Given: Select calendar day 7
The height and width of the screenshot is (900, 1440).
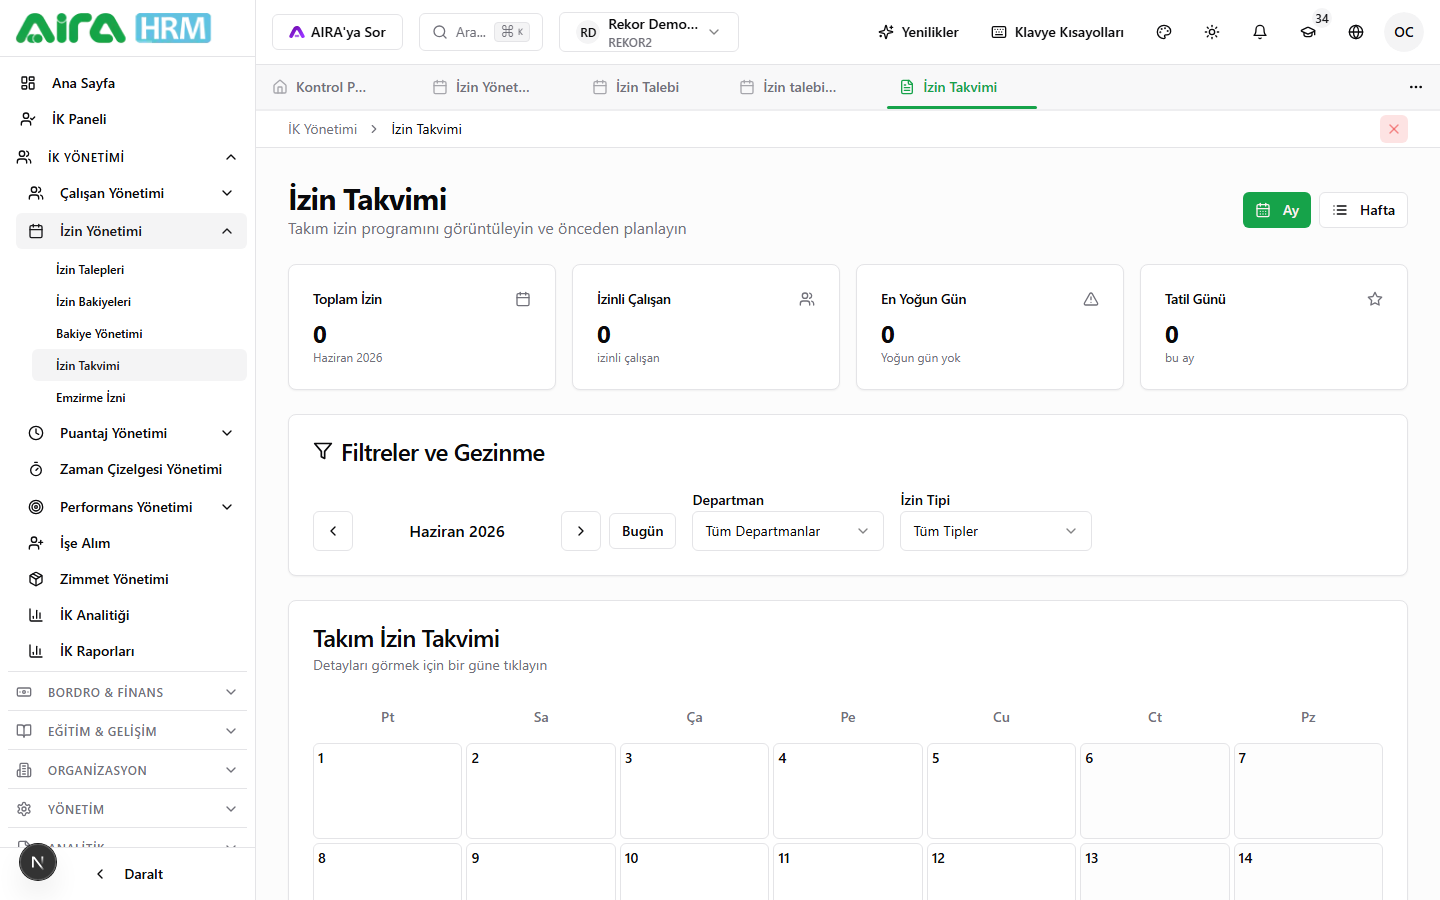Looking at the screenshot, I should click(1308, 791).
